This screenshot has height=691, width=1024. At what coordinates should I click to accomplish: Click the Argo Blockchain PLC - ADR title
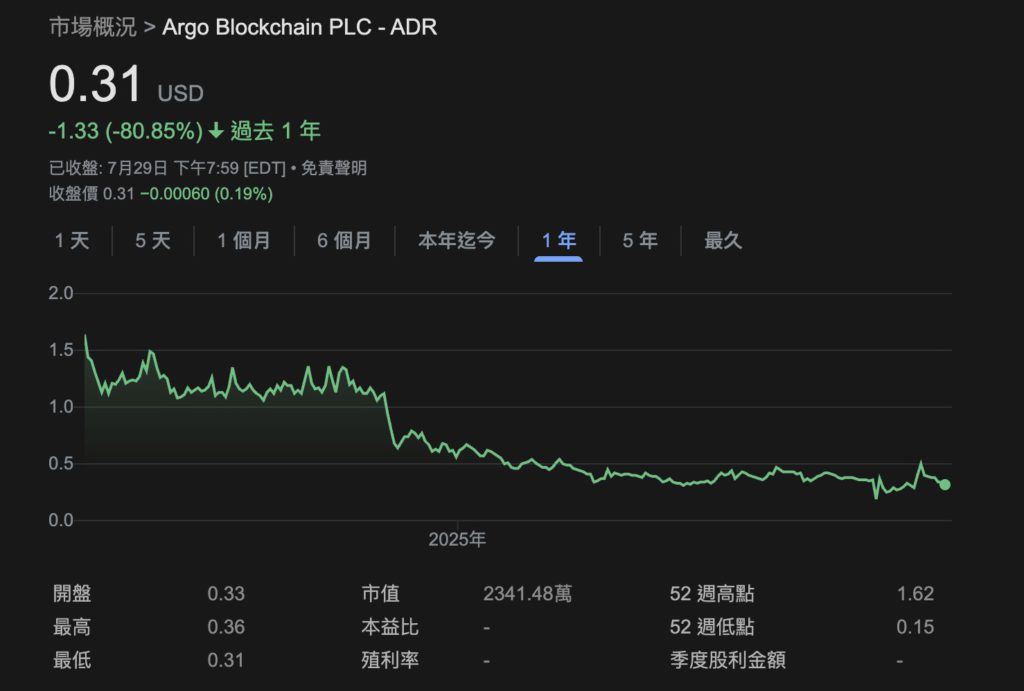[x=299, y=27]
